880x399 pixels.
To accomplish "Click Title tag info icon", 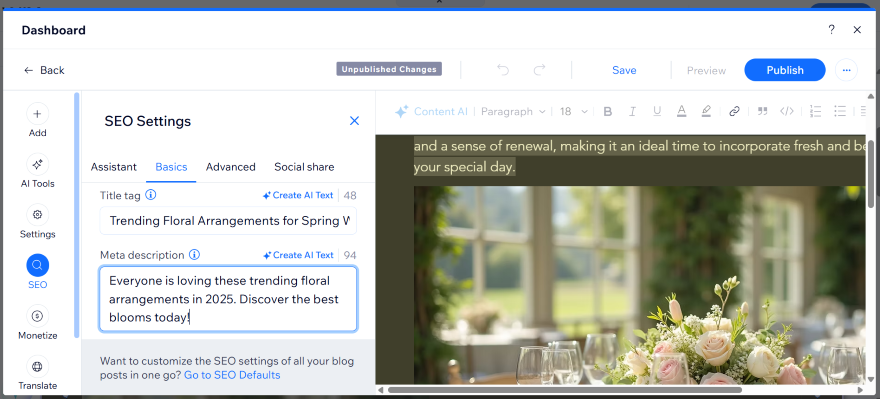I will 150,195.
